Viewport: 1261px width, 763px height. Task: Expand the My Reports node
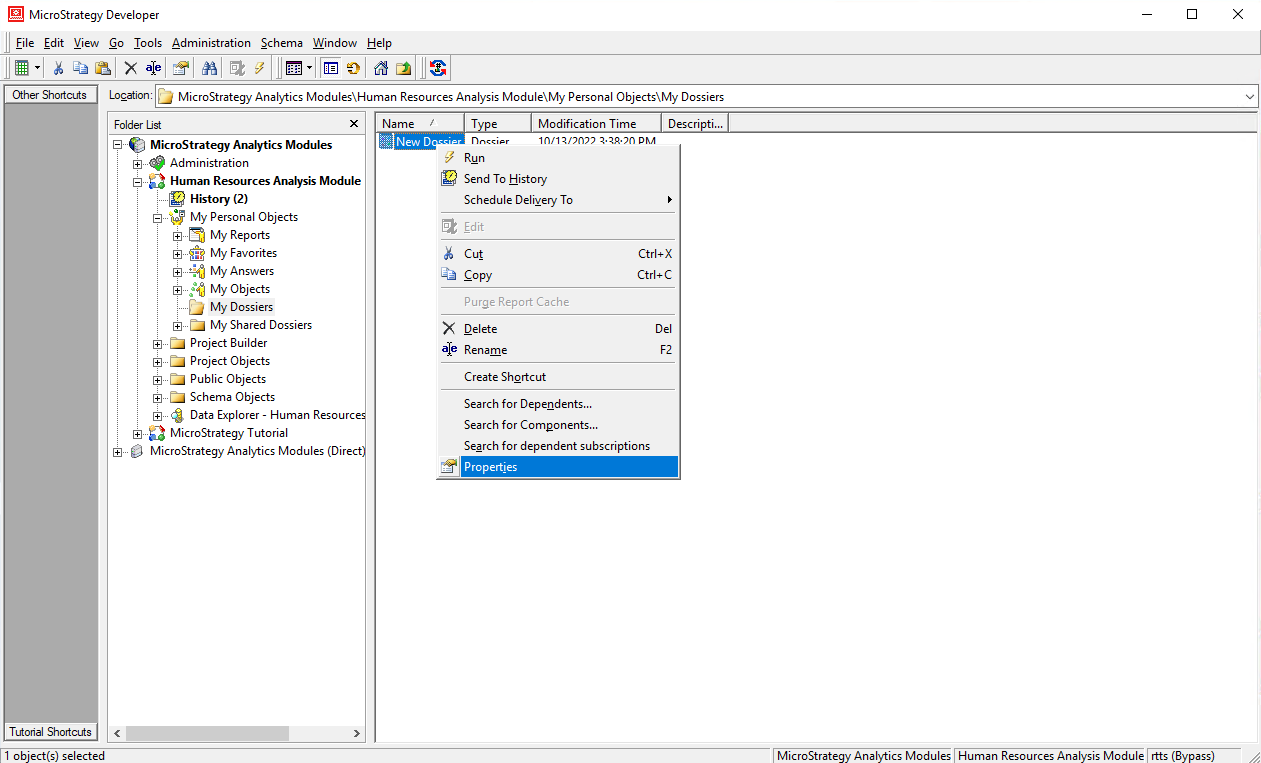coord(178,235)
